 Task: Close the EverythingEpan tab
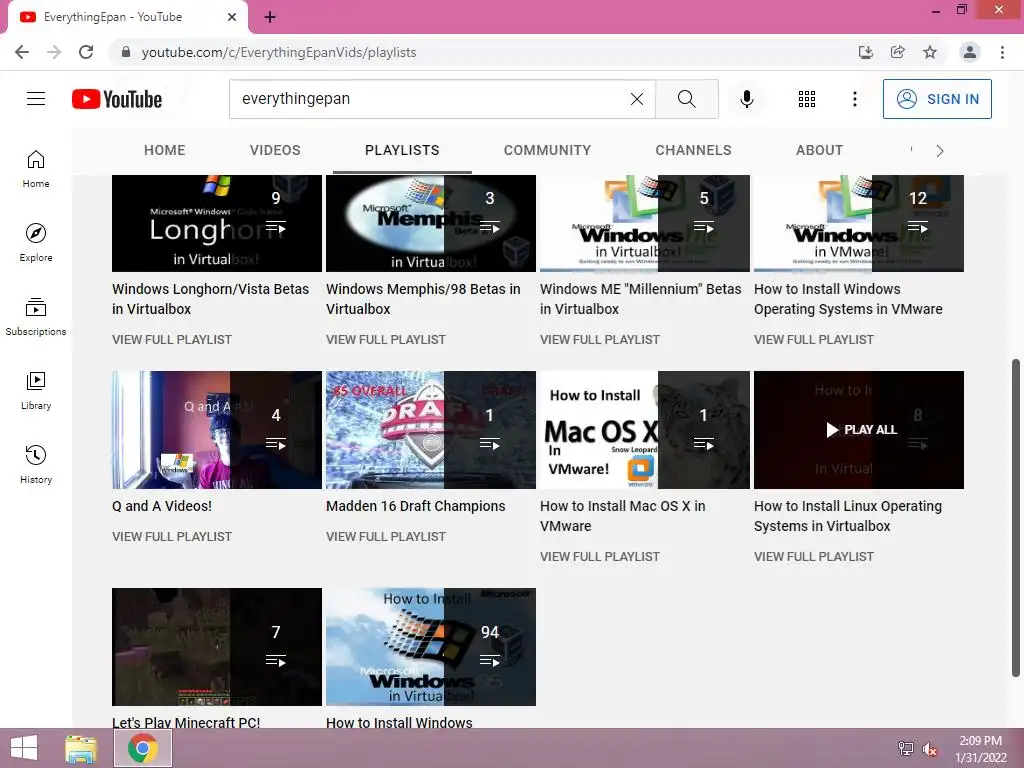pos(231,17)
